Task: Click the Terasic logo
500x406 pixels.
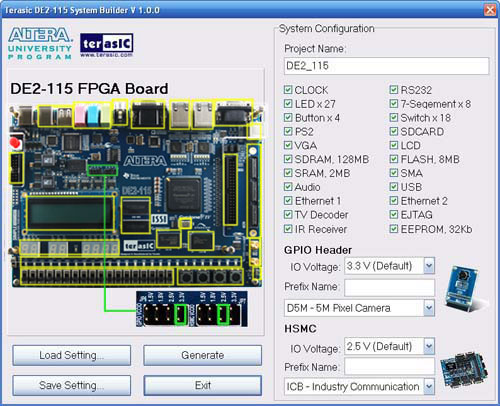Action: 107,45
